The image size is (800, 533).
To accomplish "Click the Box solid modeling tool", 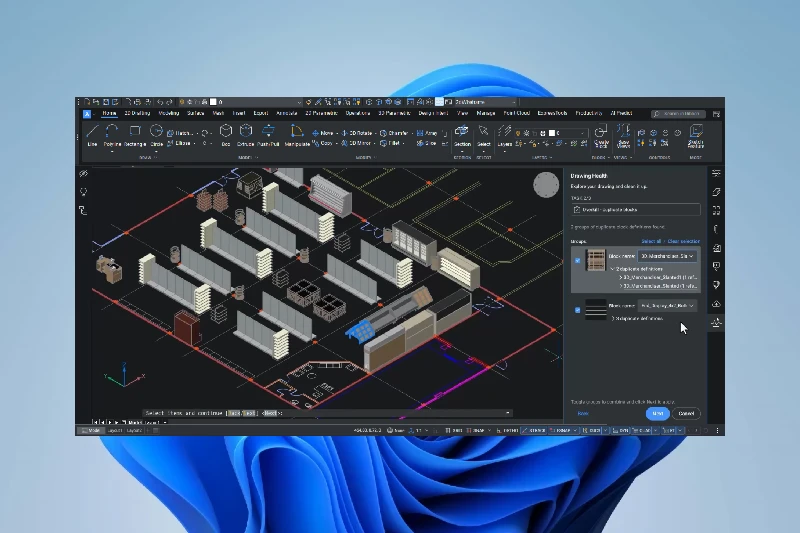I will [226, 133].
